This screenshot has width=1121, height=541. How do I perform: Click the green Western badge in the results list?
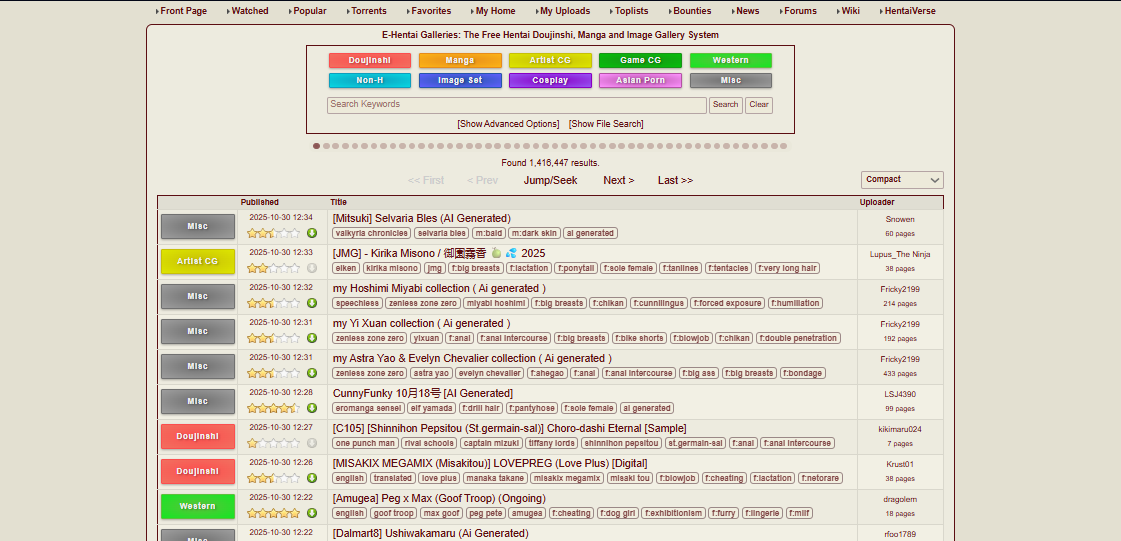pos(198,507)
